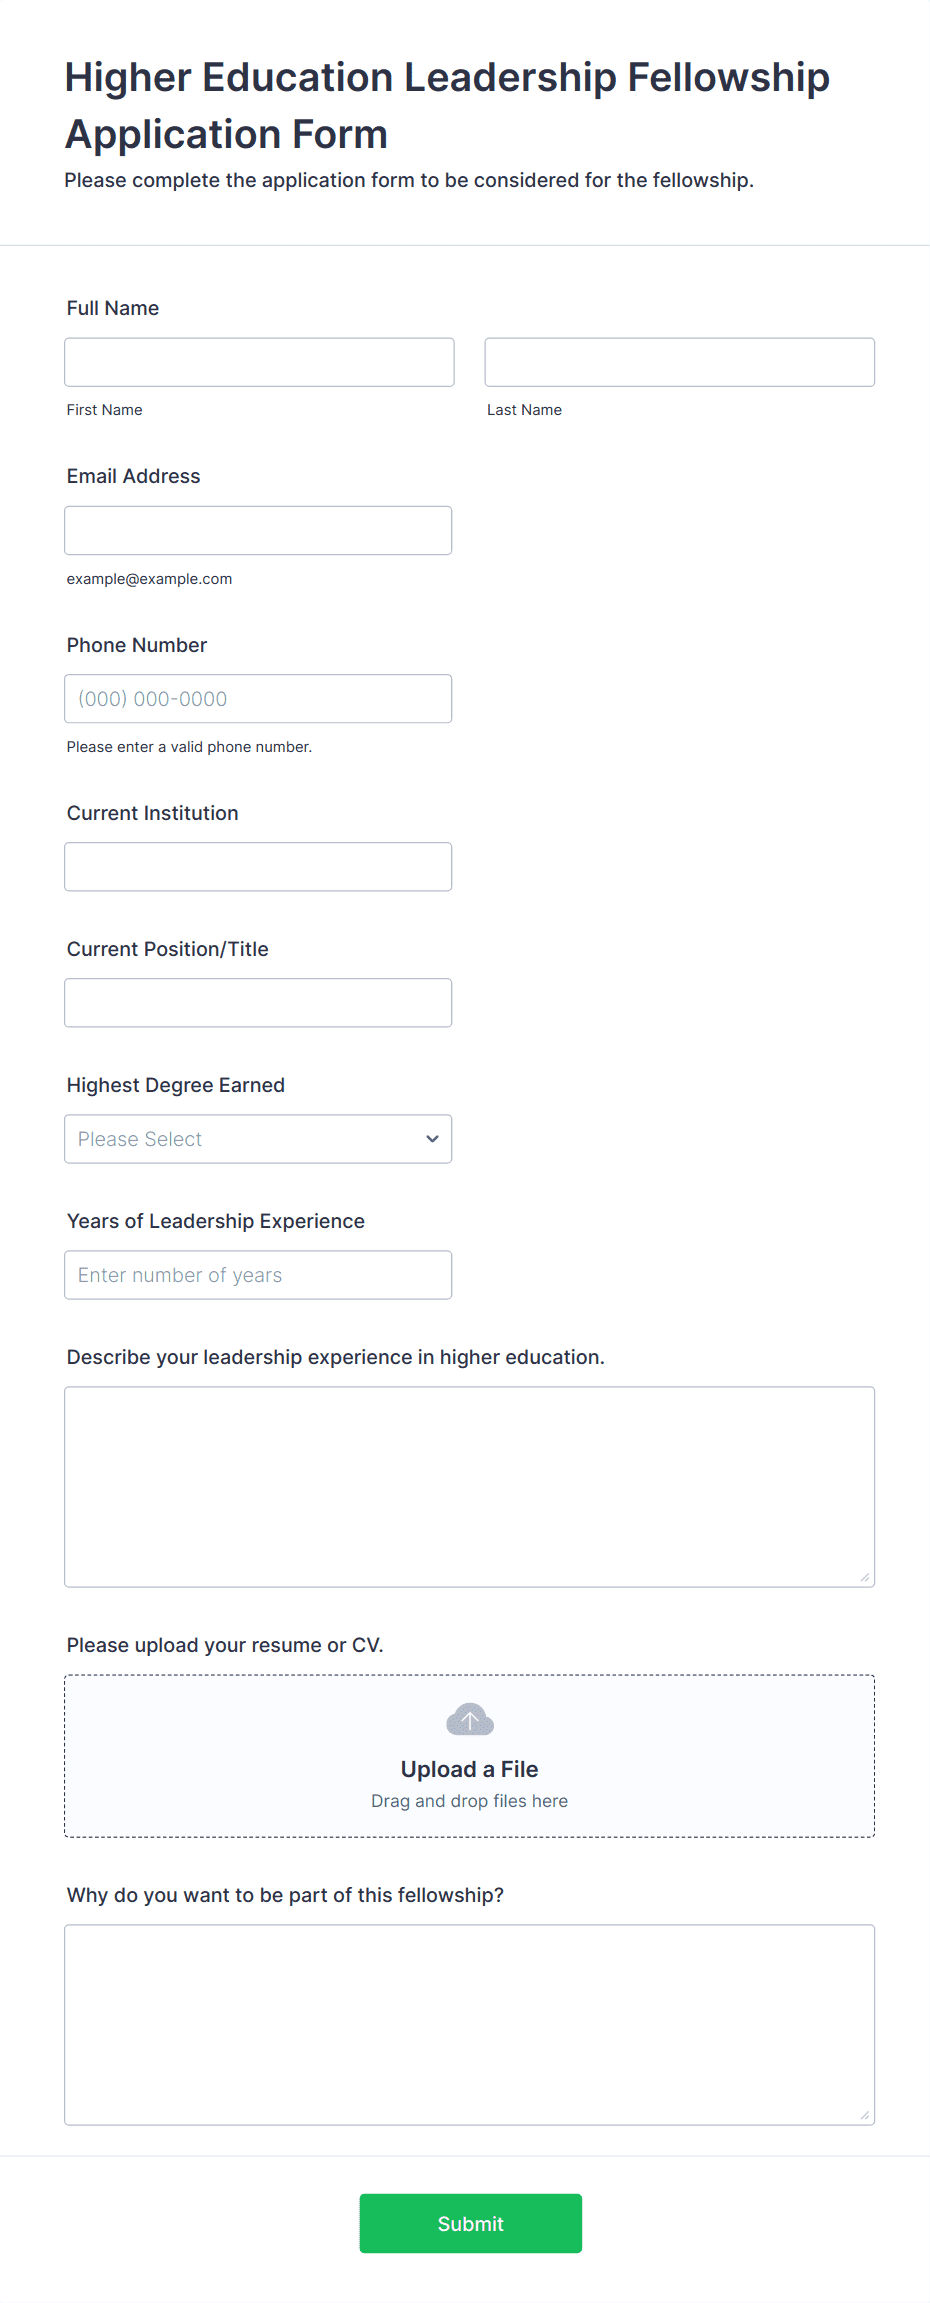Click the cloud upload icon
The height and width of the screenshot is (2303, 930).
tap(469, 1720)
